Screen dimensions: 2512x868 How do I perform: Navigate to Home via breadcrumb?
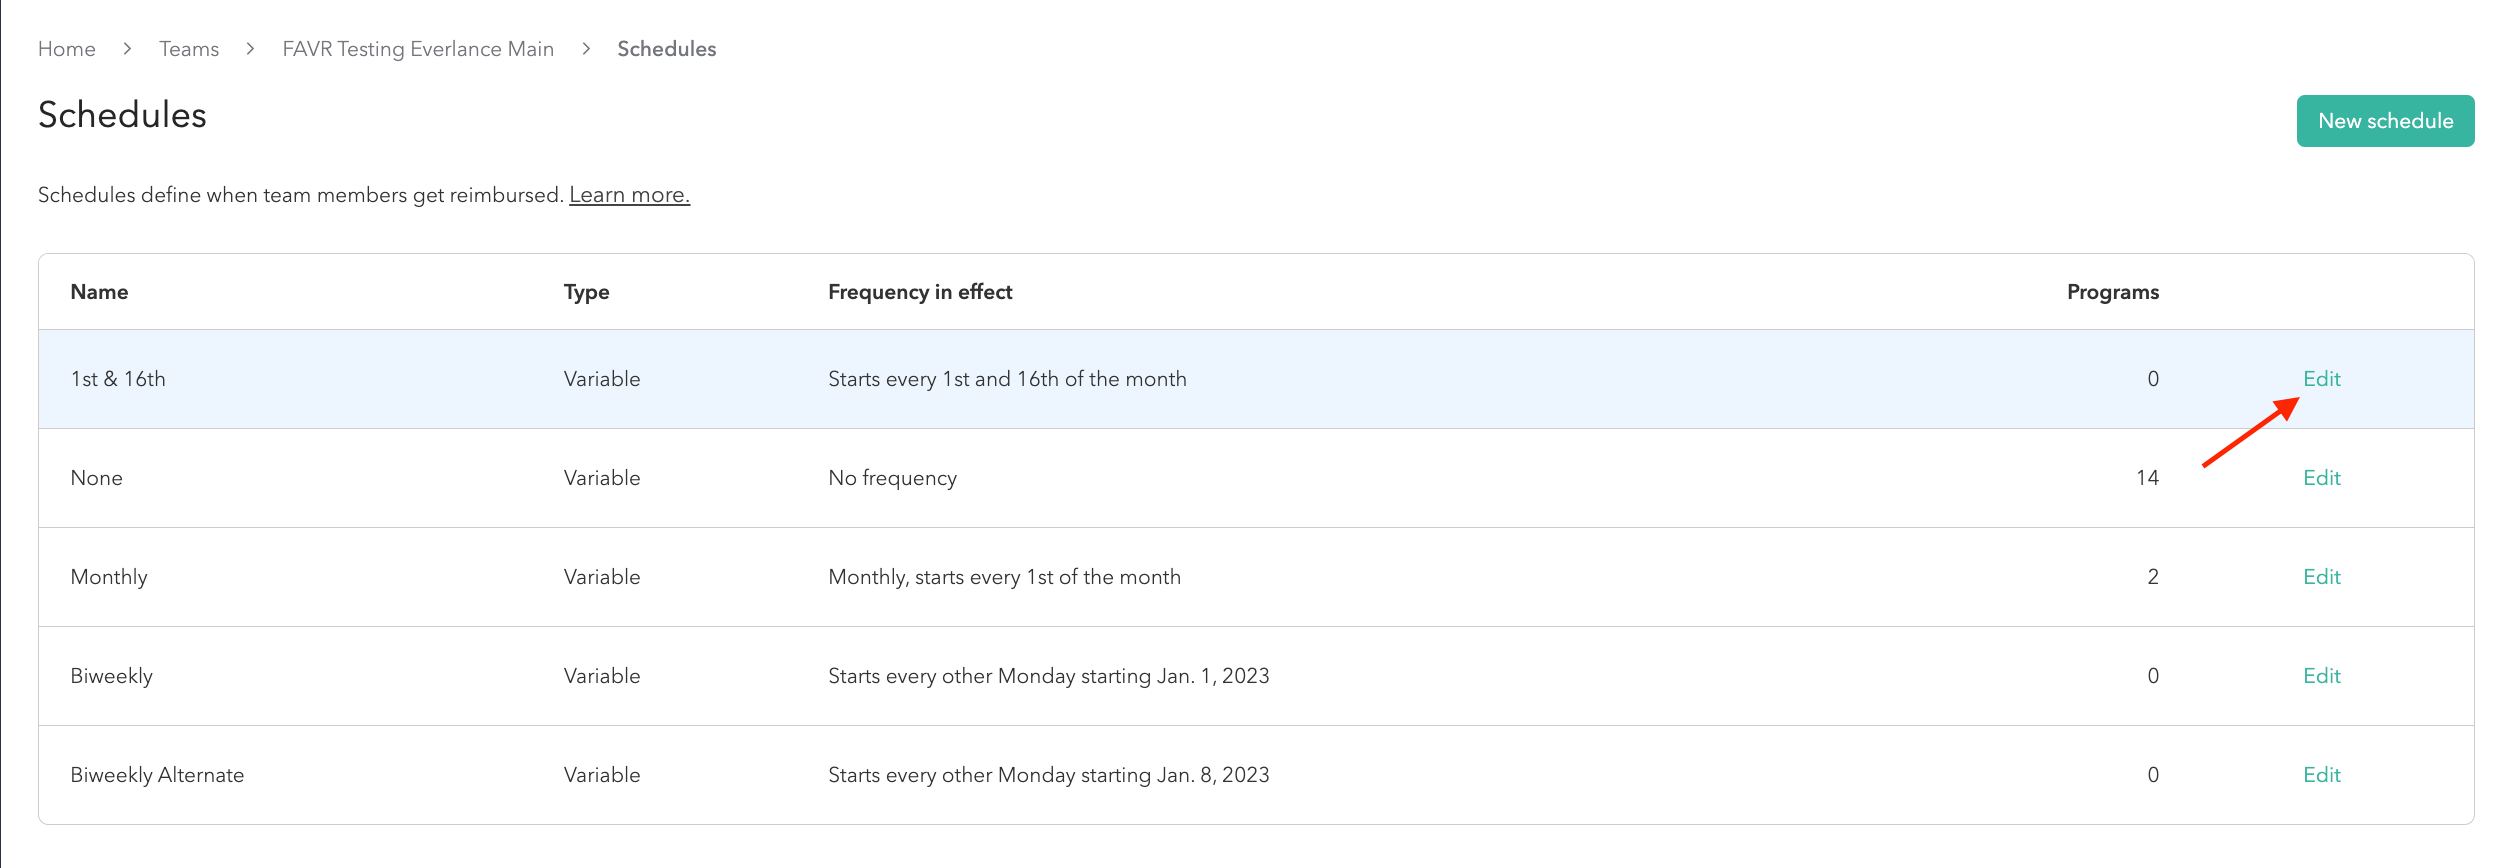tap(66, 48)
